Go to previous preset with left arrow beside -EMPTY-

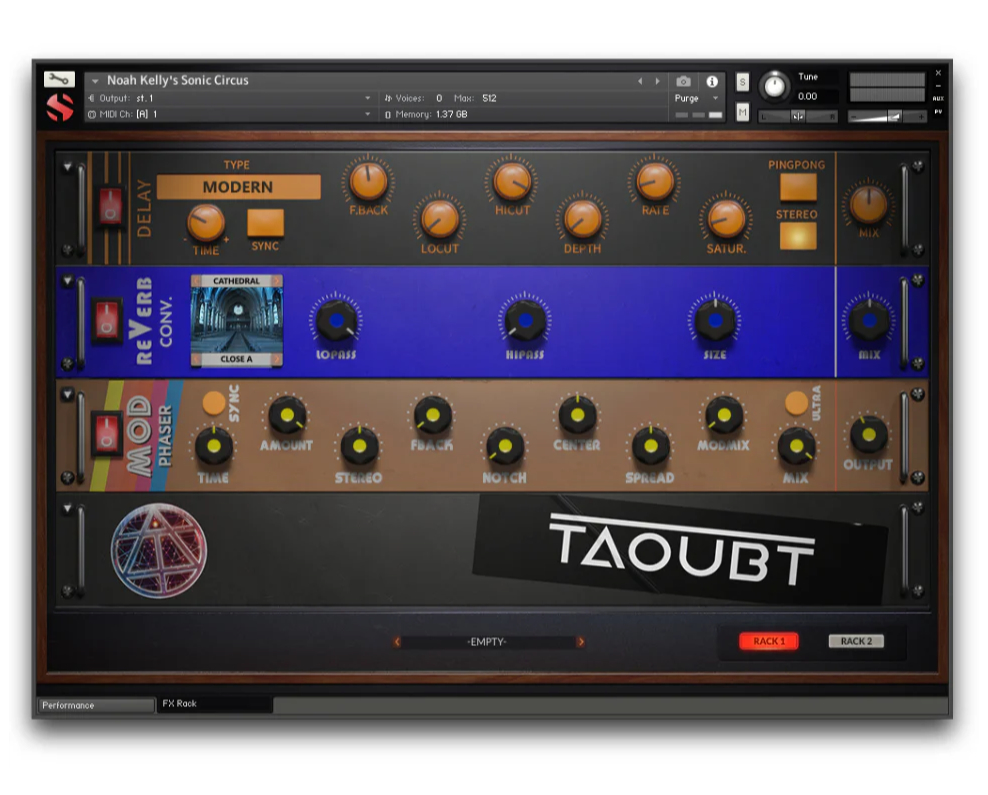397,642
